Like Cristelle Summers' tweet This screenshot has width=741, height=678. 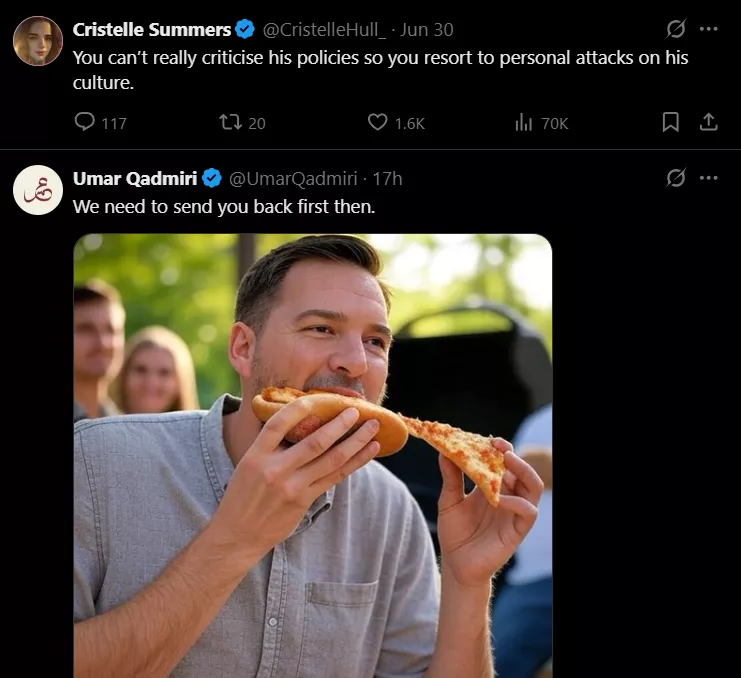tap(378, 123)
